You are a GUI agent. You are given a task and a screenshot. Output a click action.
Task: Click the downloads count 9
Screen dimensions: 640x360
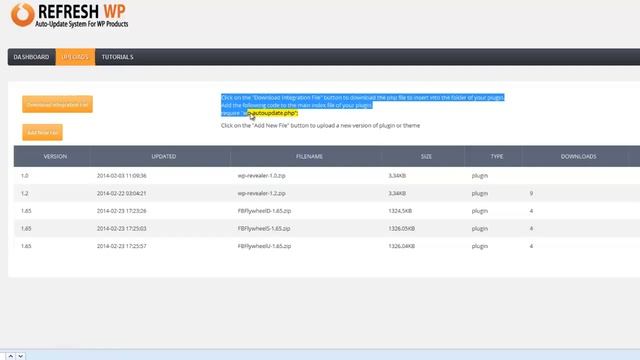[531, 193]
